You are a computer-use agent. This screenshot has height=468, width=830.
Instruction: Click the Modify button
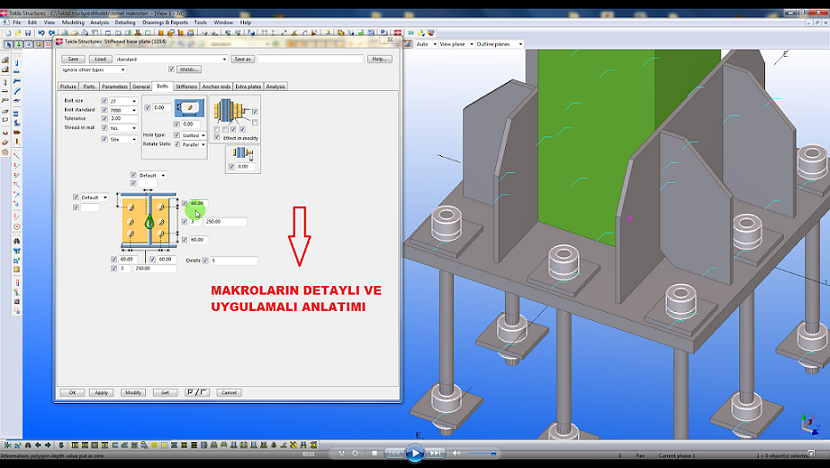point(133,392)
